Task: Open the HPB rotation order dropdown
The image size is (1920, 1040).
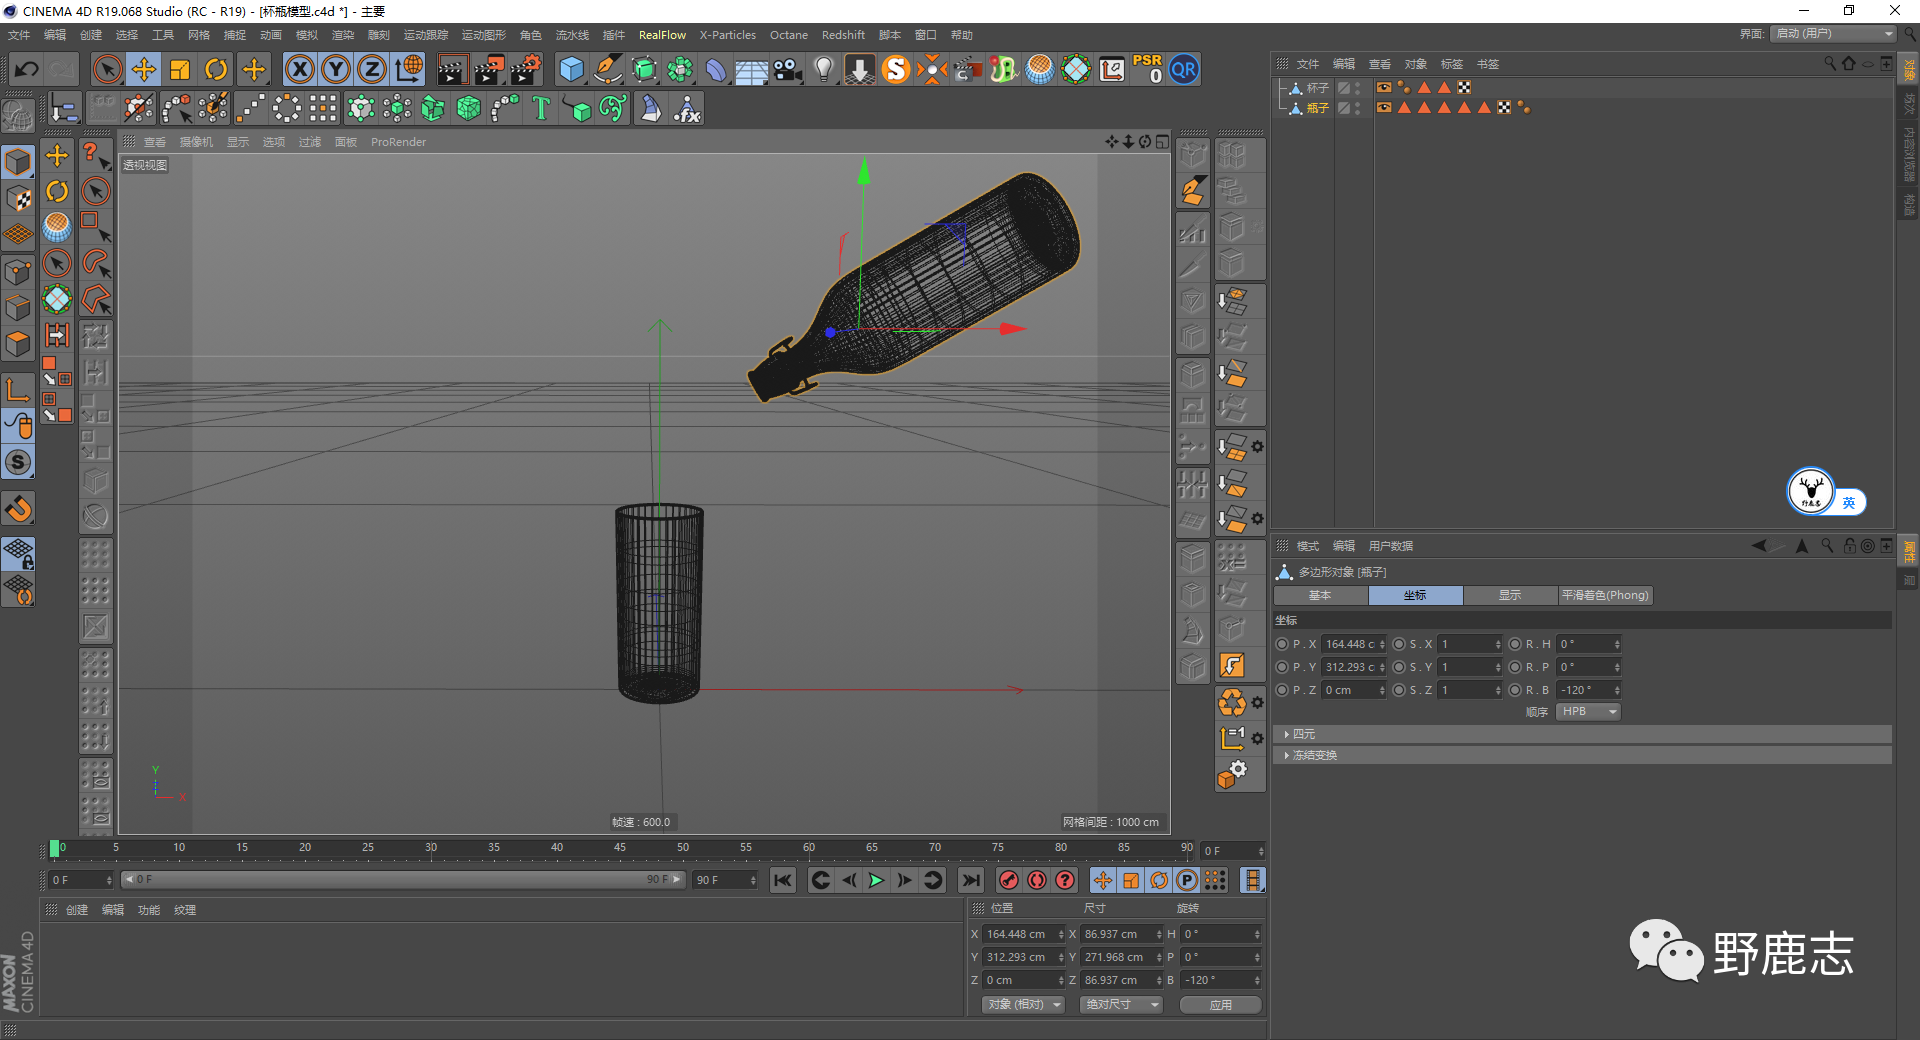Action: tap(1587, 711)
